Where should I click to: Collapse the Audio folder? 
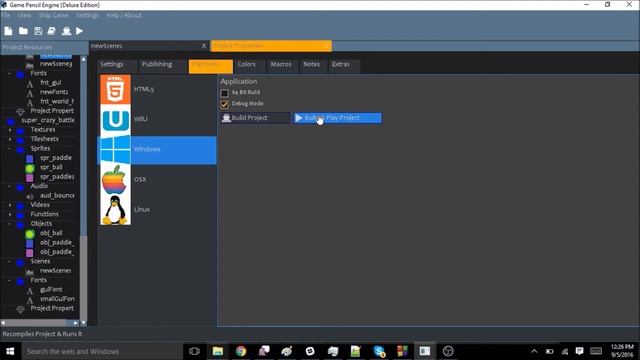tap(10, 186)
